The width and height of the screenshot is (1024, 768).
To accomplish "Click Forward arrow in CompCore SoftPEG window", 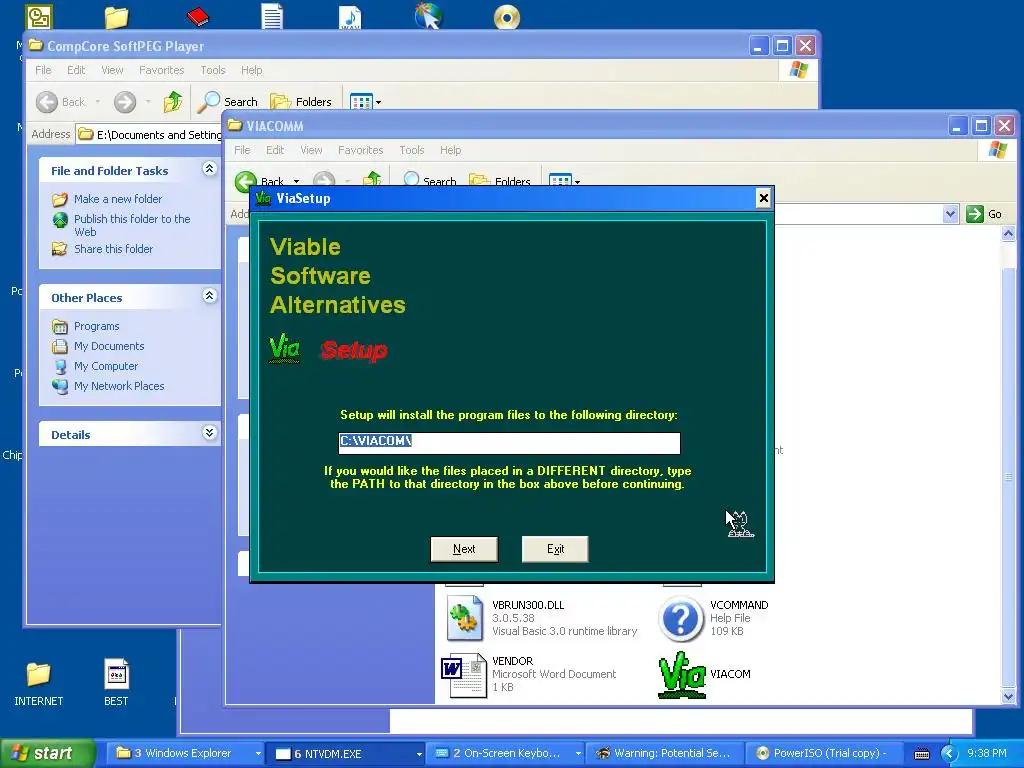I will pyautogui.click(x=125, y=102).
